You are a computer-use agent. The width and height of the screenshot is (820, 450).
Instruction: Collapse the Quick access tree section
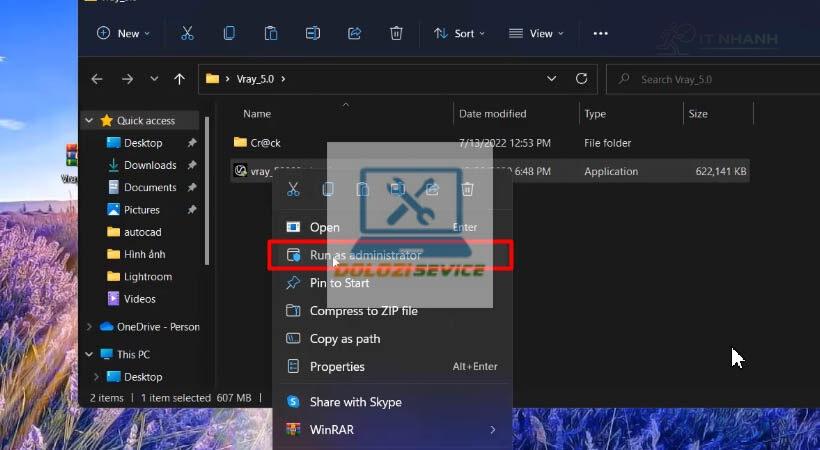(89, 121)
